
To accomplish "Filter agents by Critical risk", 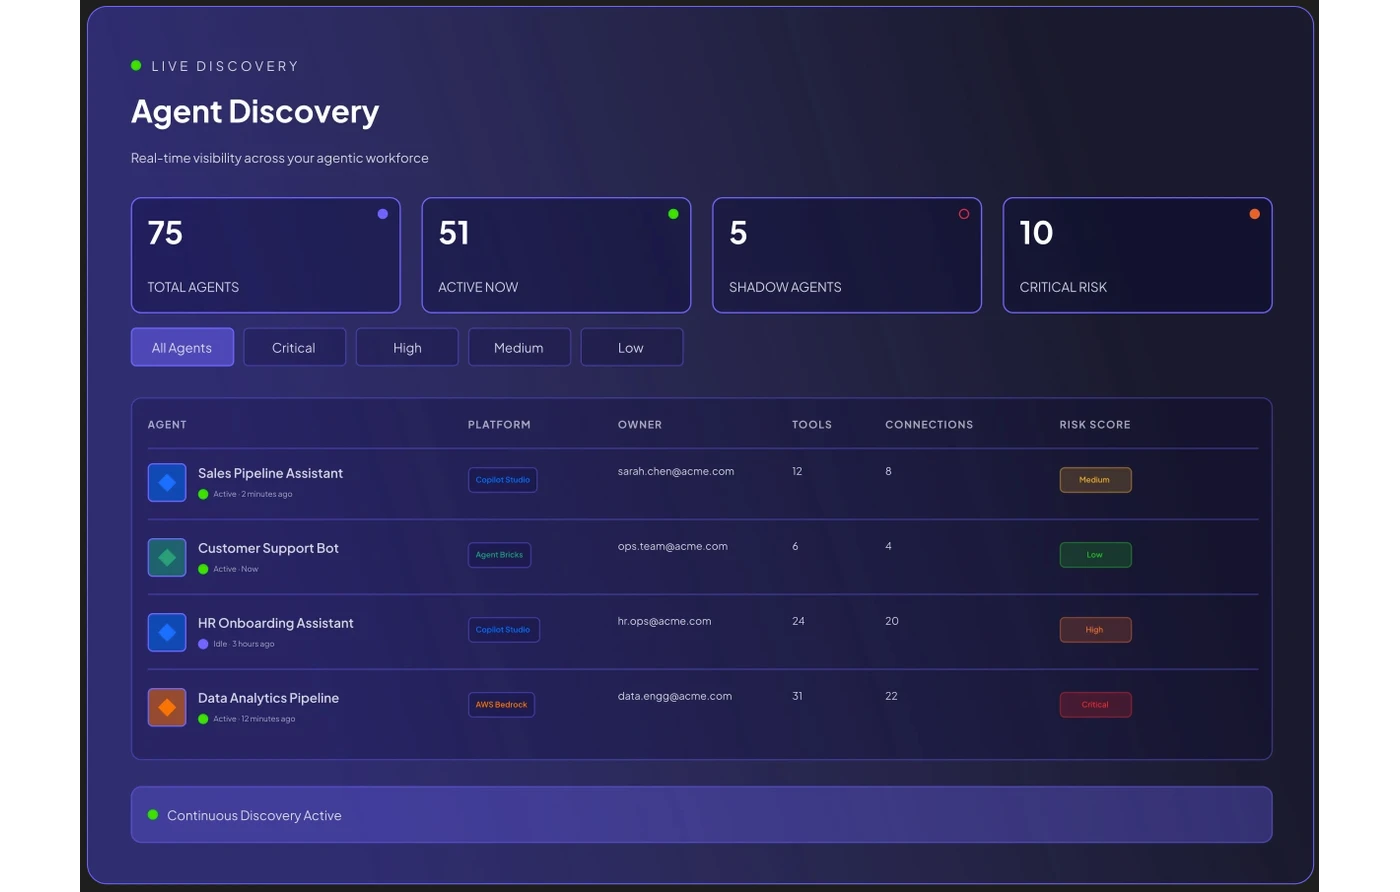I will pos(294,347).
